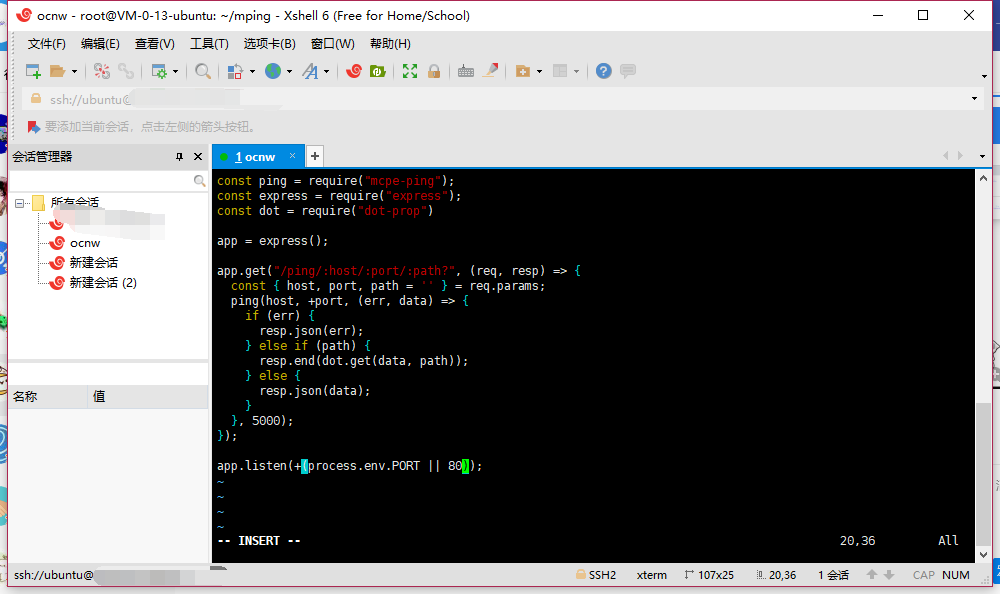Click the status bar up arrow icon

point(872,575)
